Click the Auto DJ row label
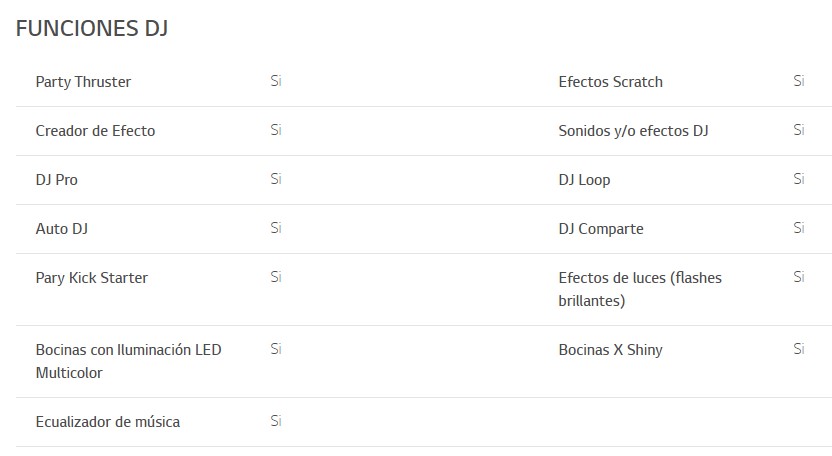Image resolution: width=832 pixels, height=456 pixels. pyautogui.click(x=62, y=229)
